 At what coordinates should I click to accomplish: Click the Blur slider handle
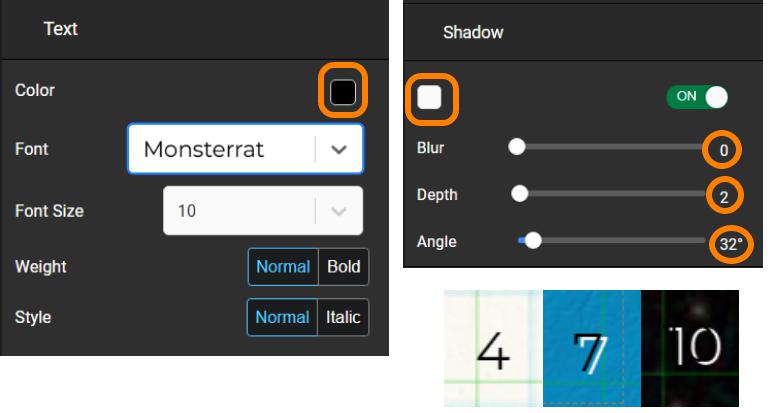click(x=517, y=146)
